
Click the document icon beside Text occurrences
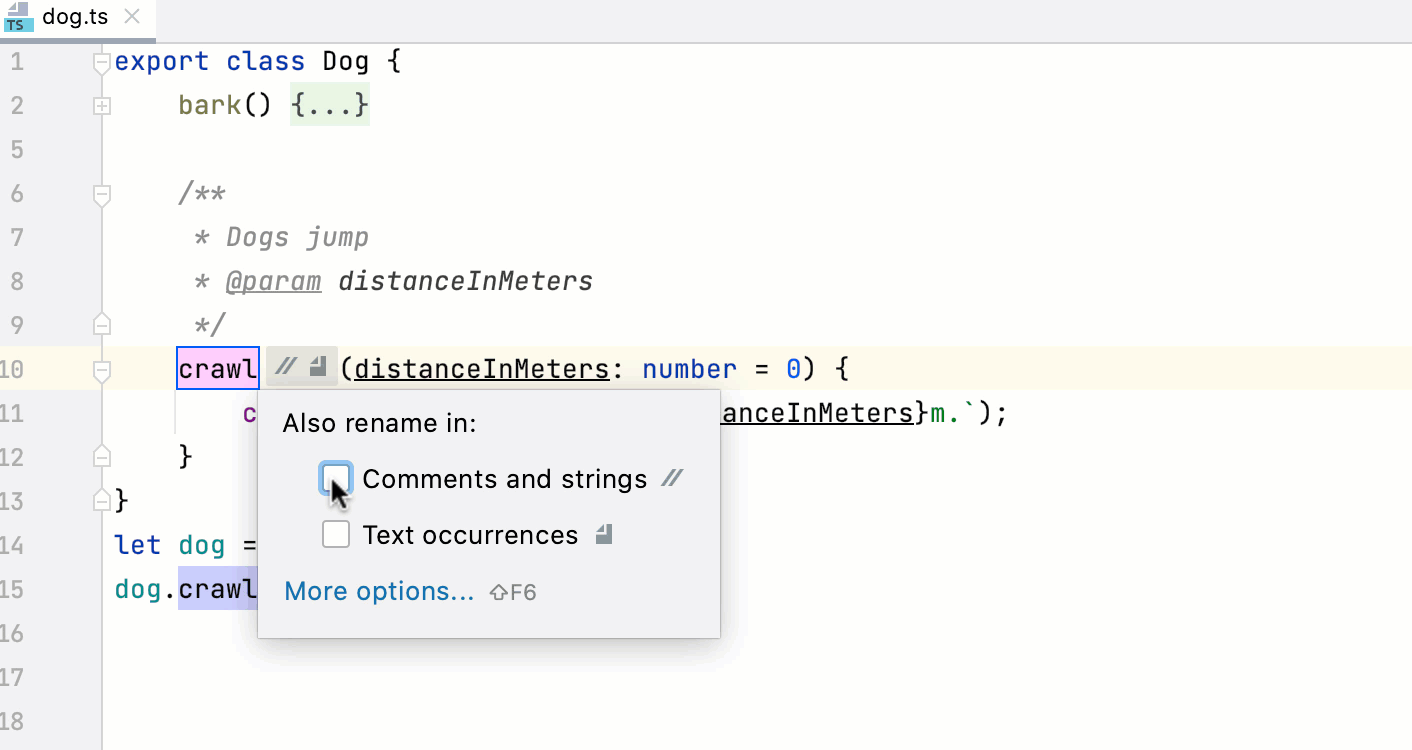point(603,535)
